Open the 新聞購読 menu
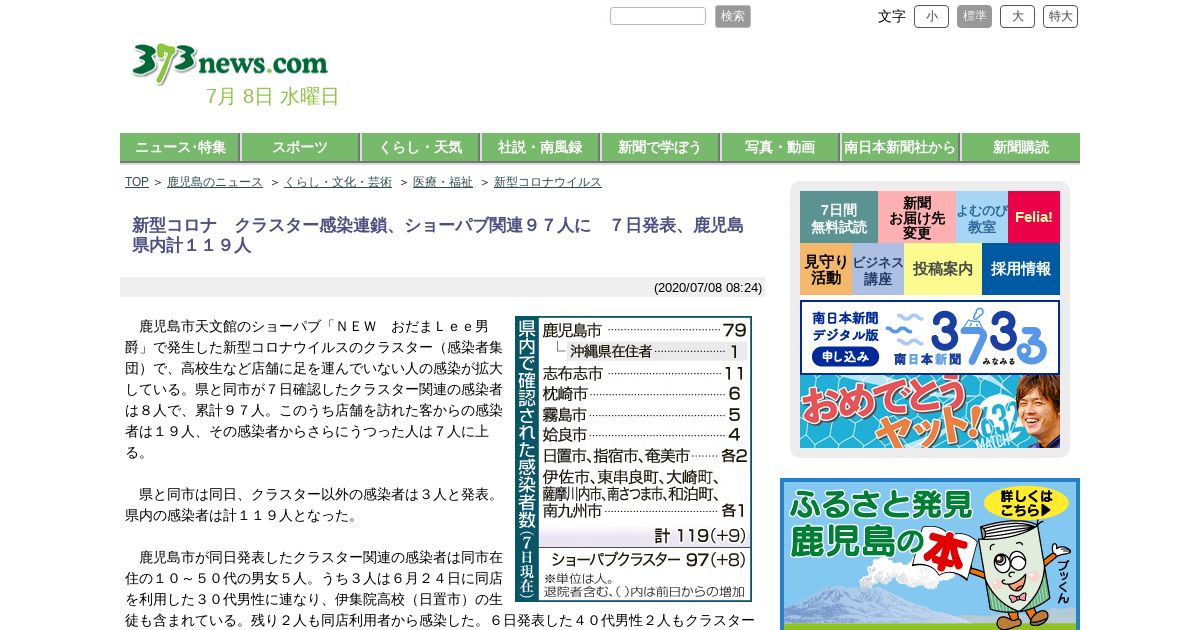Viewport: 1200px width, 630px height. [x=1020, y=147]
